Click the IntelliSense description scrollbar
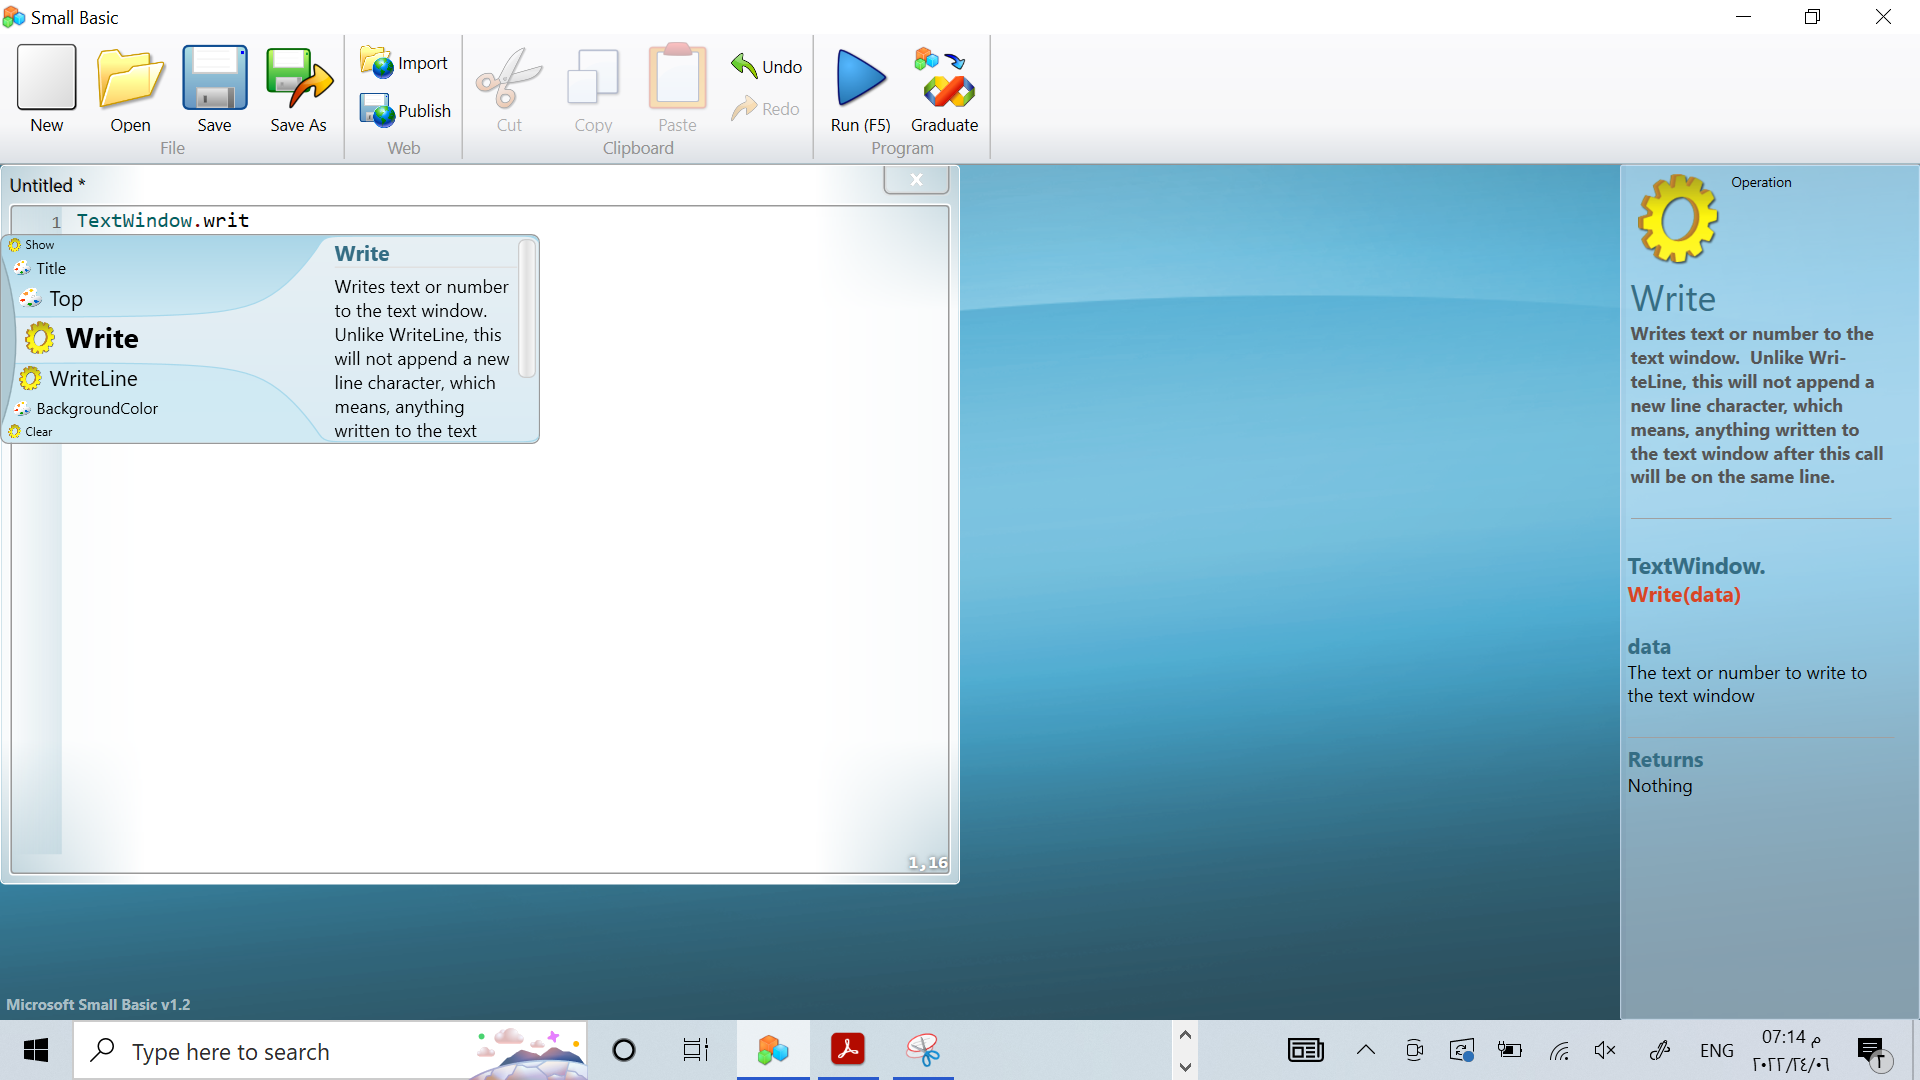The width and height of the screenshot is (1920, 1080). [x=527, y=309]
